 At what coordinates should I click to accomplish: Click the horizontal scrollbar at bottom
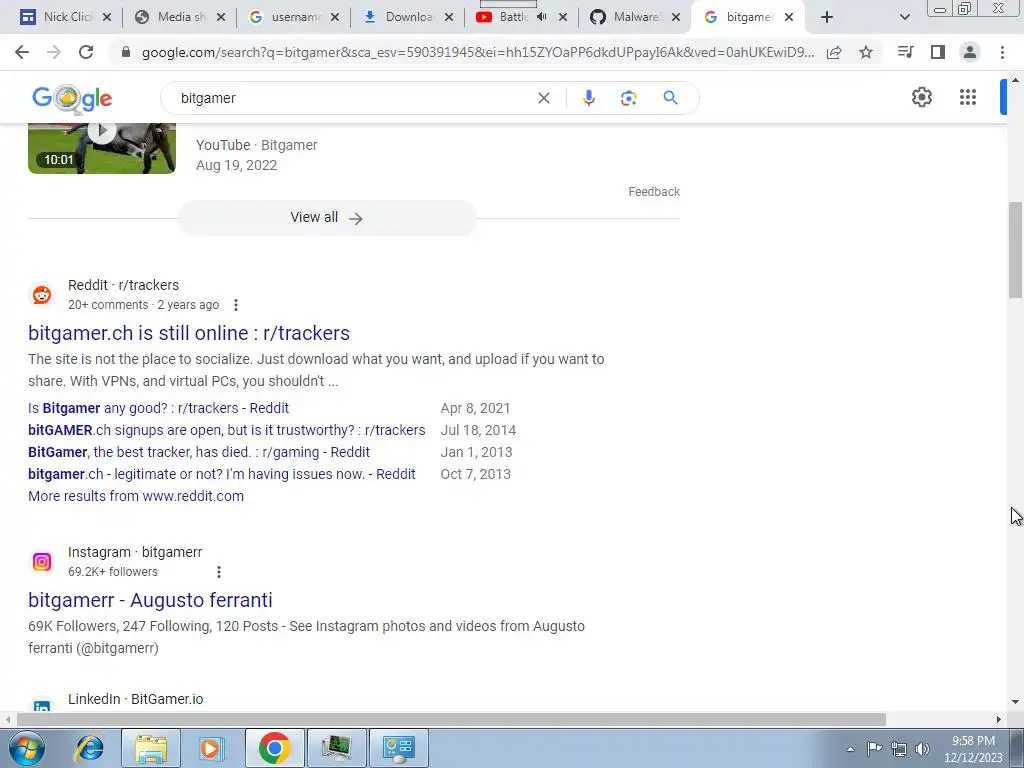(x=451, y=719)
